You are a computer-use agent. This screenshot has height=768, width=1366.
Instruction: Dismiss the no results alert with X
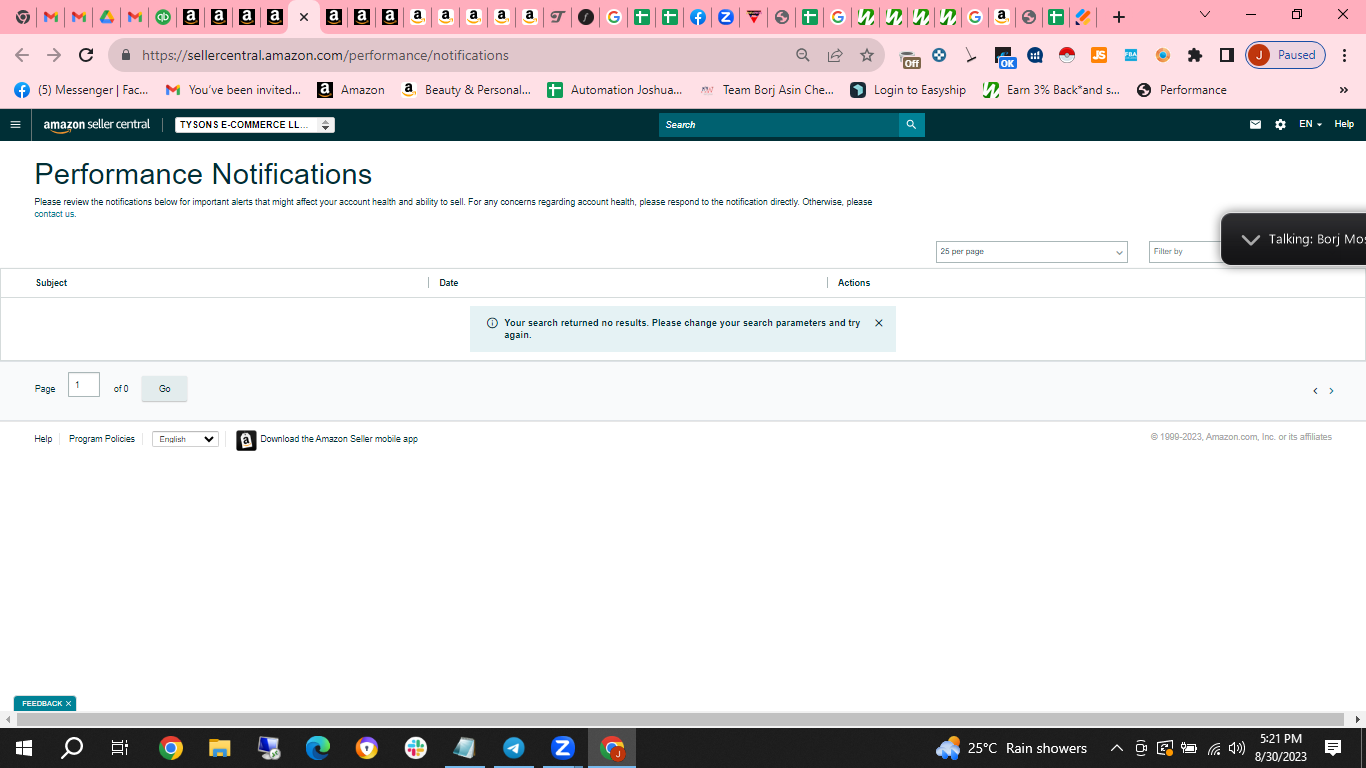pos(879,323)
